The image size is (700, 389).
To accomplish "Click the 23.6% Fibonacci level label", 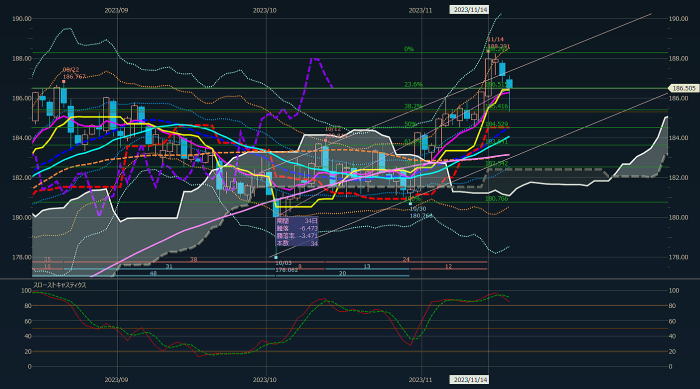I will click(x=413, y=84).
